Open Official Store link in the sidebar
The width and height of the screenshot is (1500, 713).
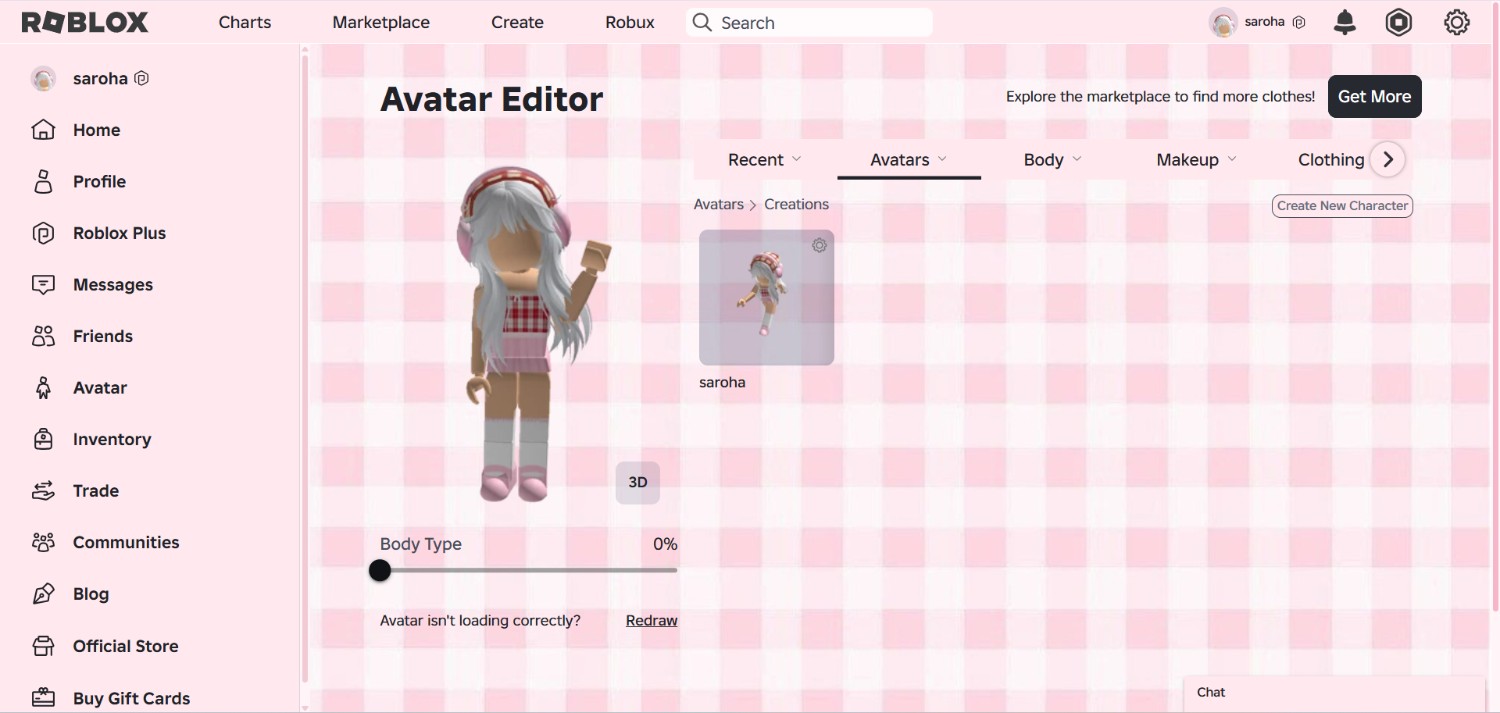pos(125,646)
